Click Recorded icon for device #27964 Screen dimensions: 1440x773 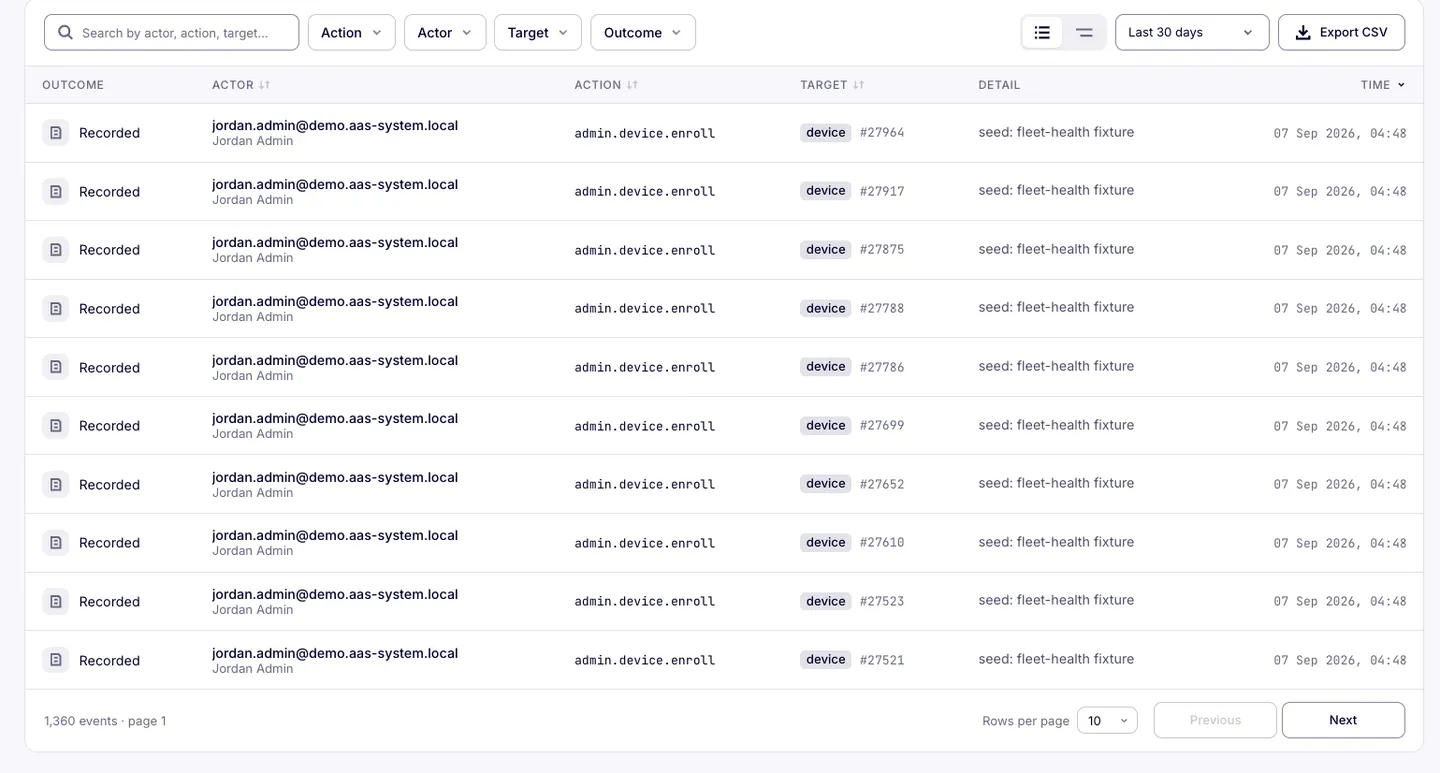[x=56, y=132]
